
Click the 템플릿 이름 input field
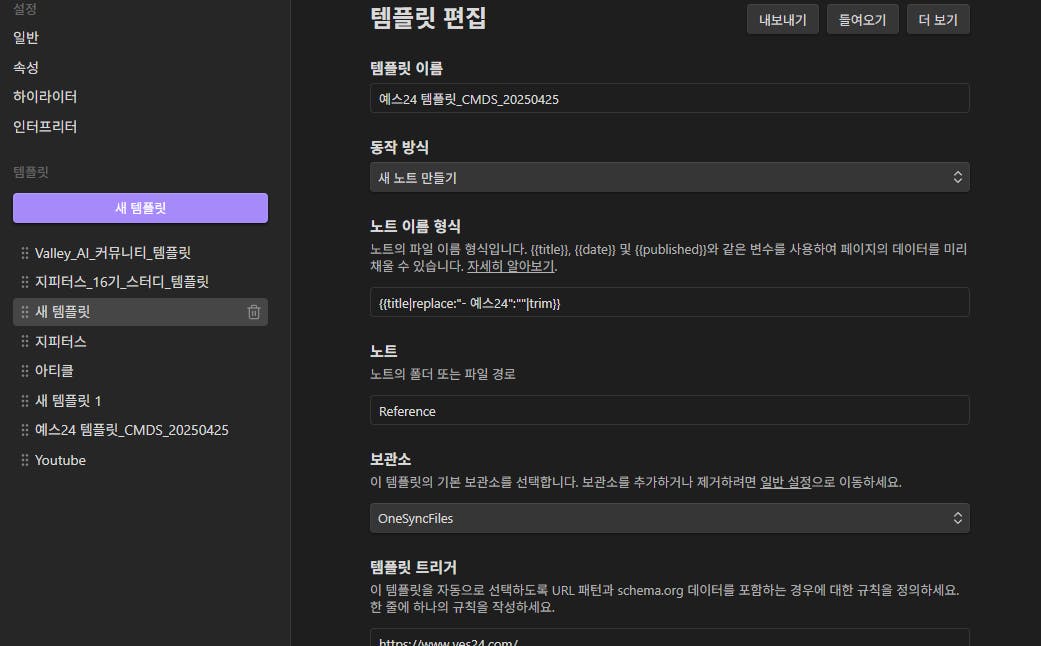669,98
